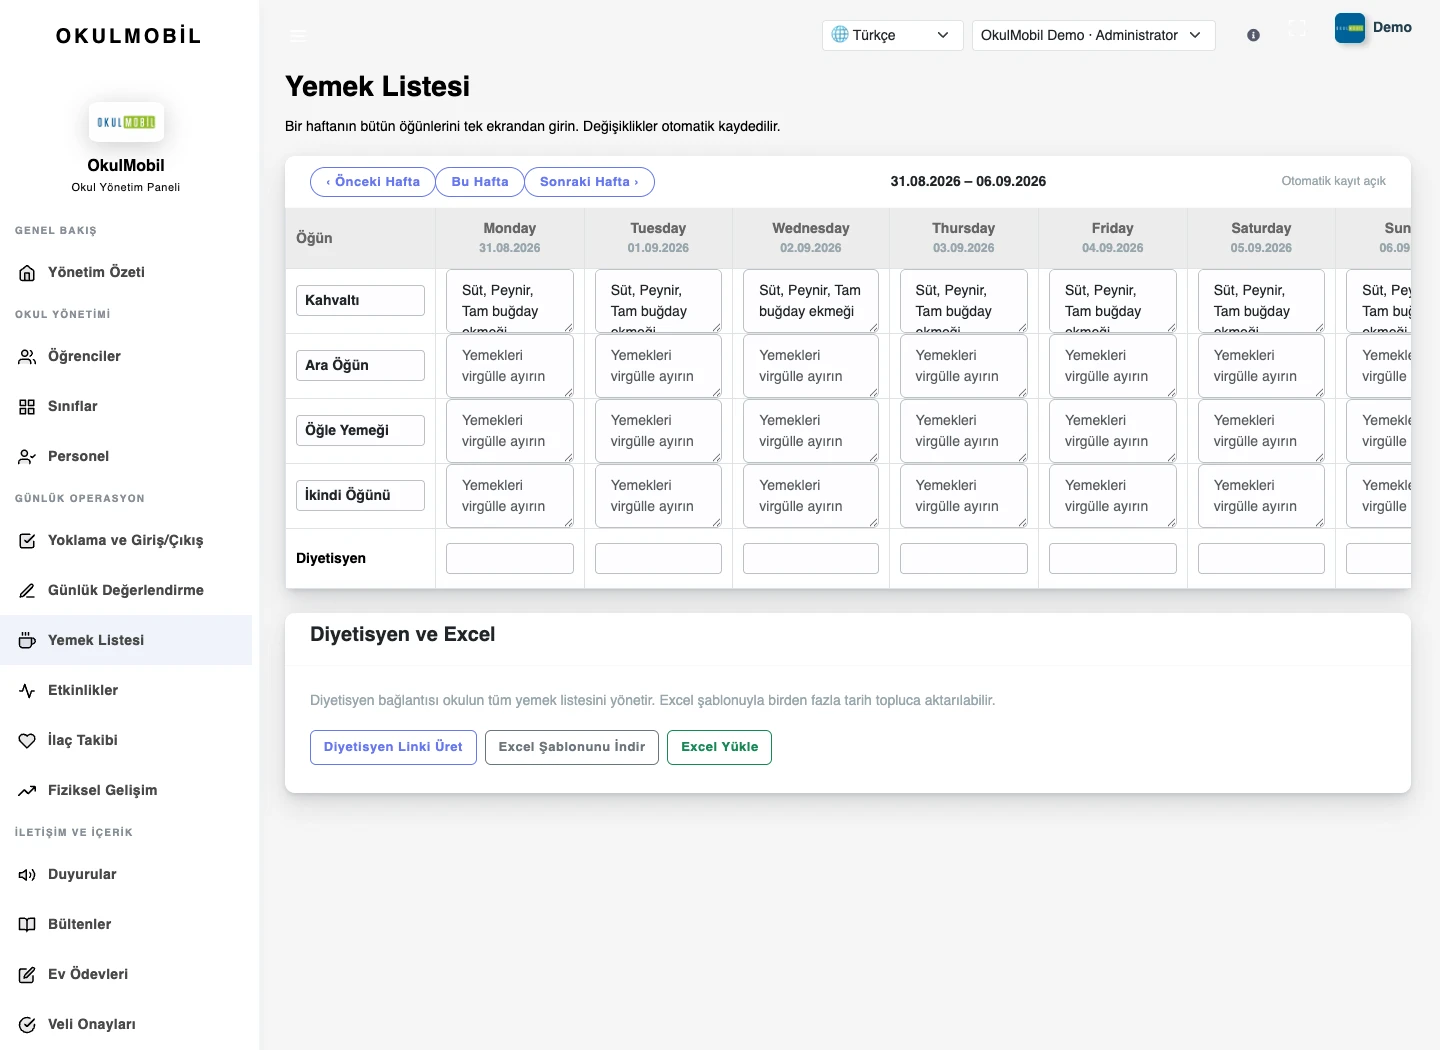Go to Öğrenciler in the sidebar
This screenshot has width=1440, height=1050.
pos(126,356)
